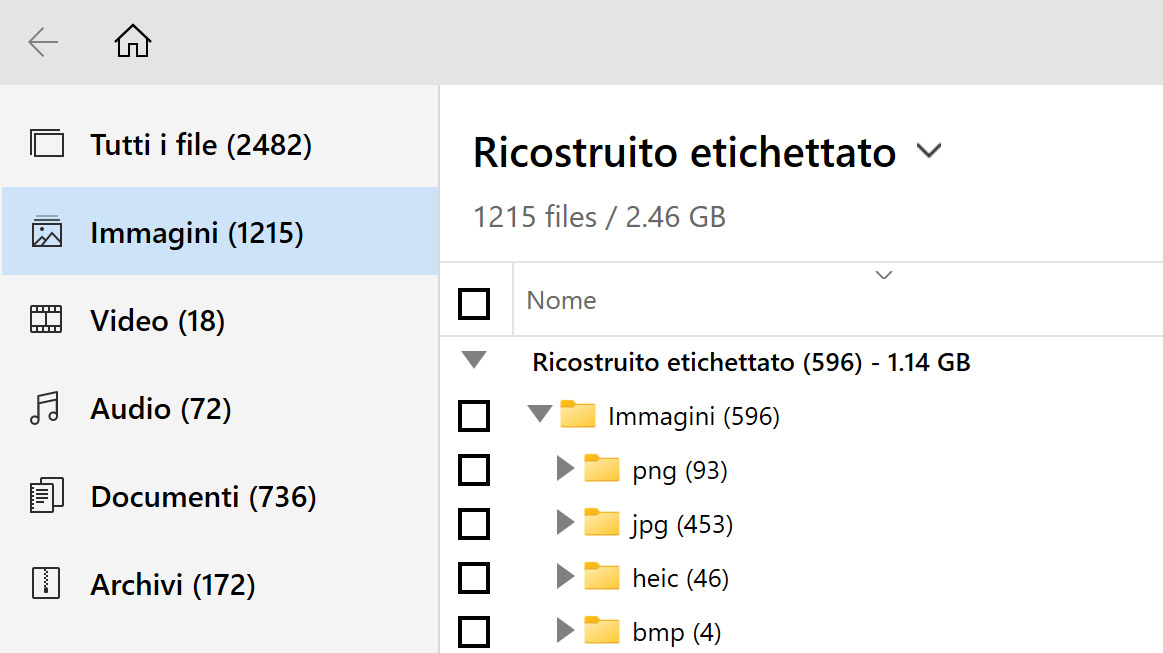The image size is (1163, 653).
Task: Collapse the Immagini (596) folder triangle
Action: pyautogui.click(x=540, y=415)
